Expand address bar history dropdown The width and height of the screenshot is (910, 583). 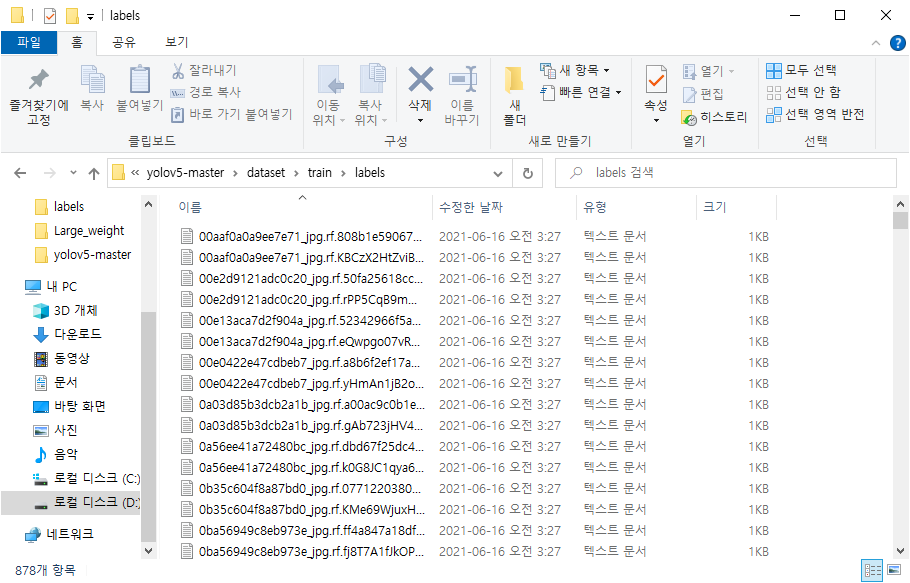[498, 173]
